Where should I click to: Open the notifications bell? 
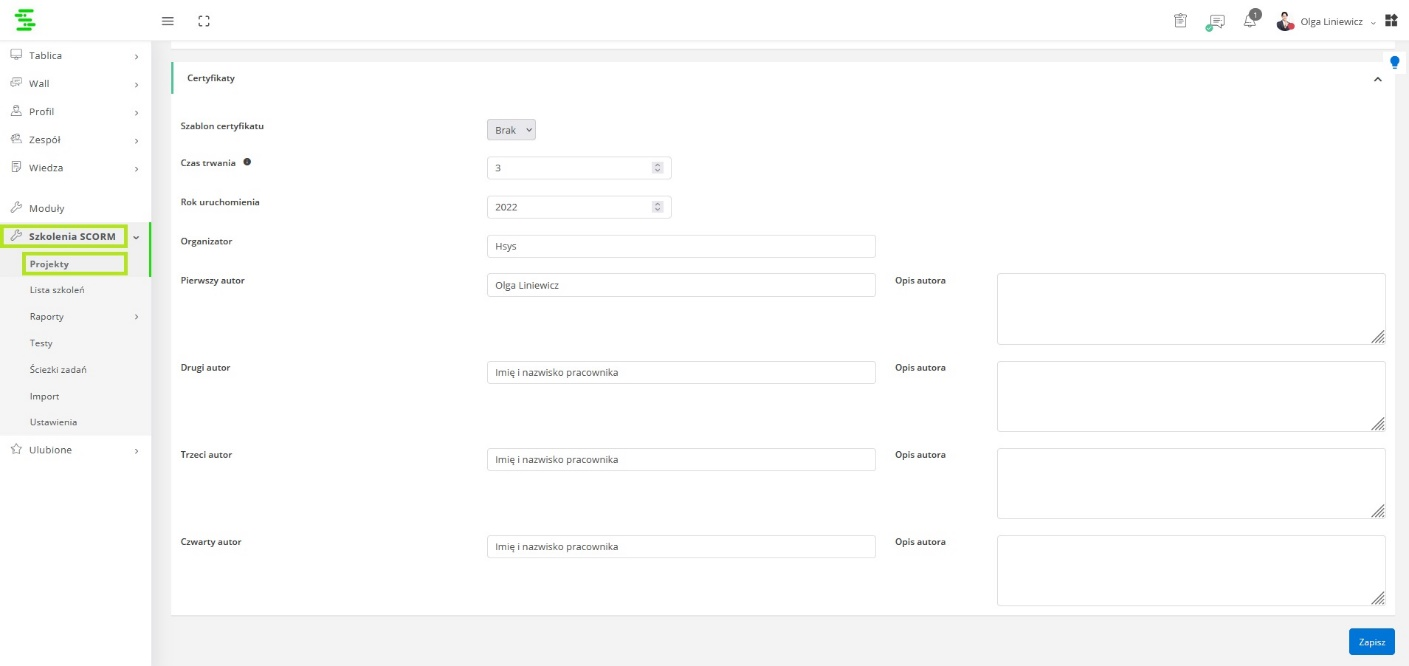point(1250,21)
